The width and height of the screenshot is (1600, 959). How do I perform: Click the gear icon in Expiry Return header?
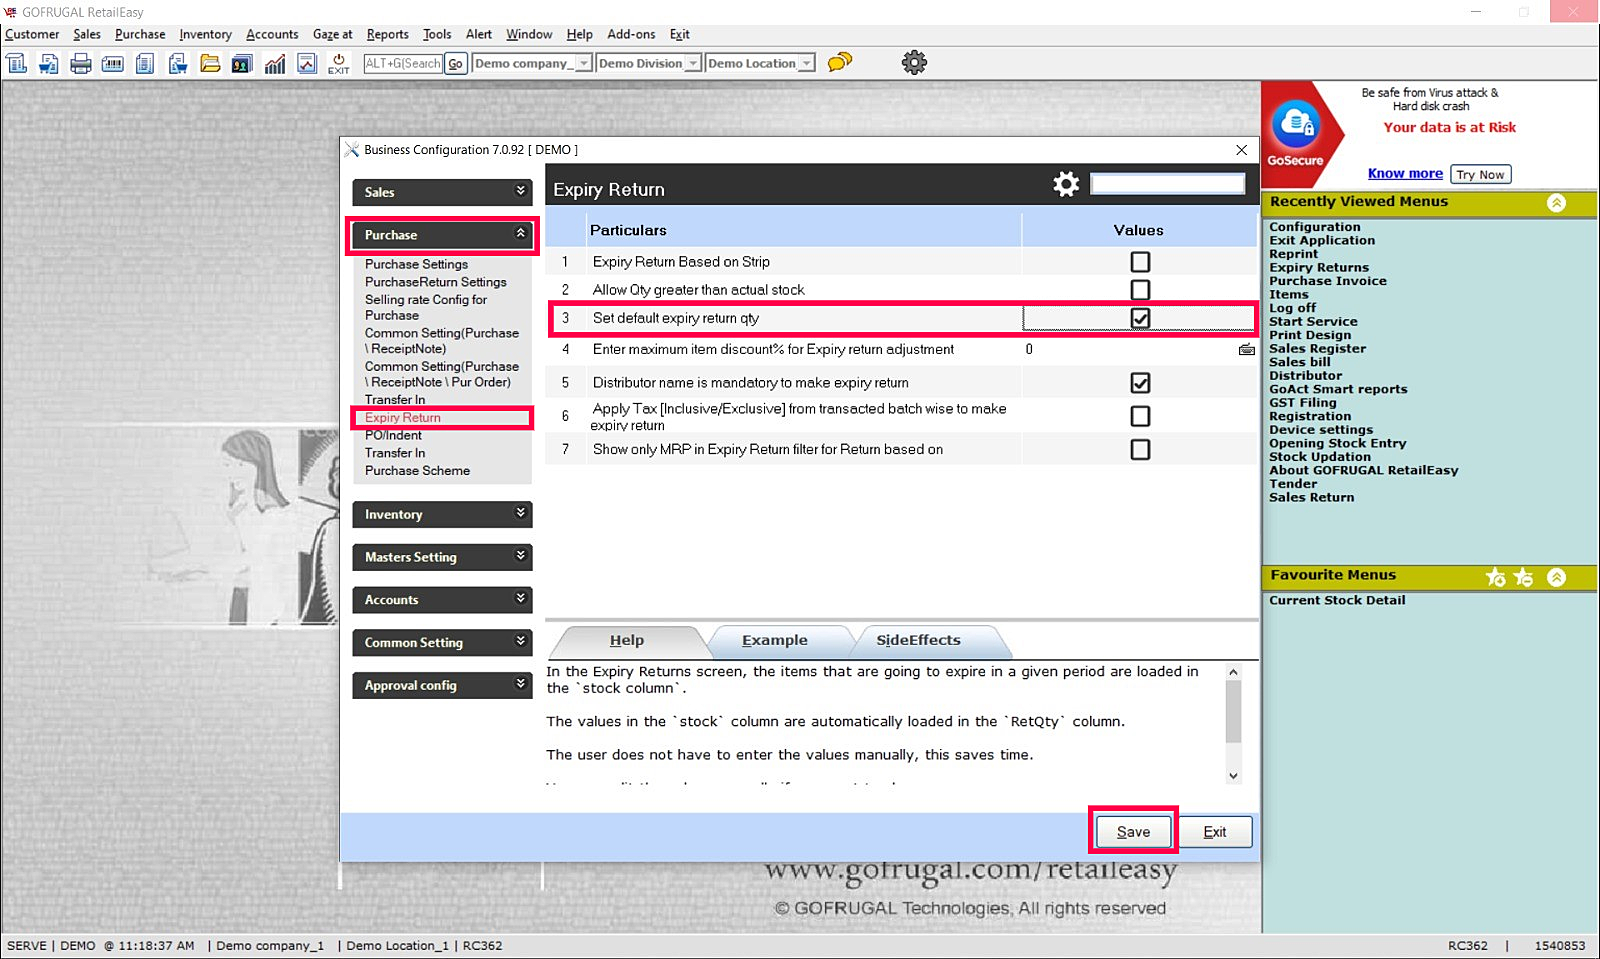1066,184
